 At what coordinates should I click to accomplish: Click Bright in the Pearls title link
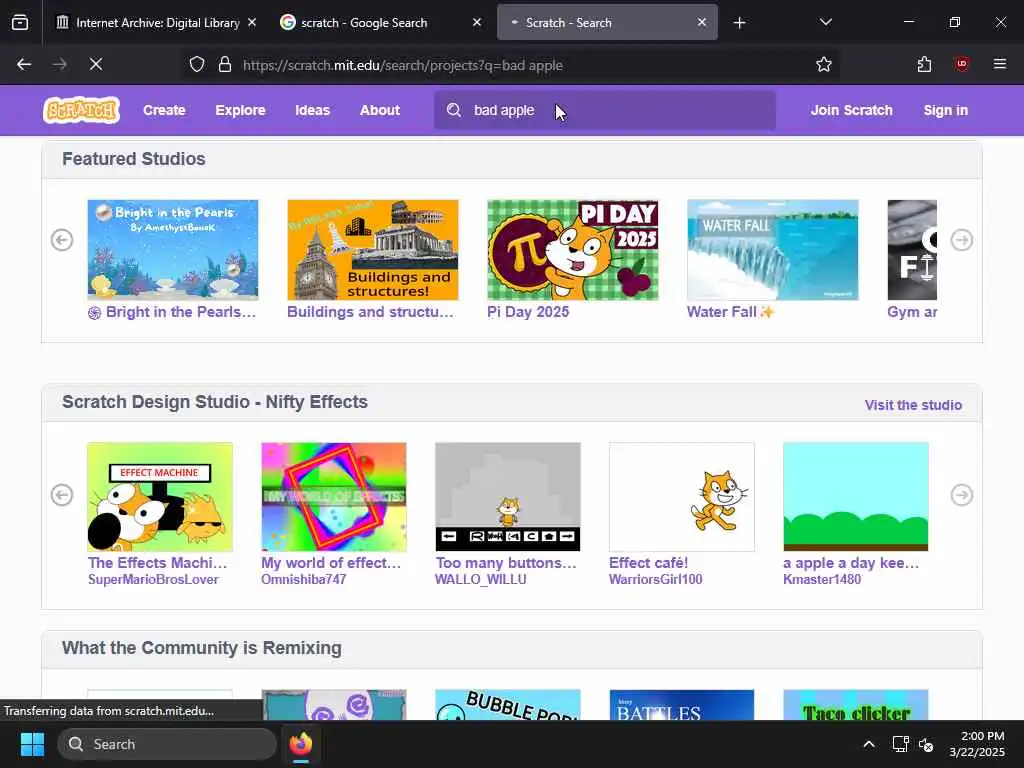tap(172, 312)
